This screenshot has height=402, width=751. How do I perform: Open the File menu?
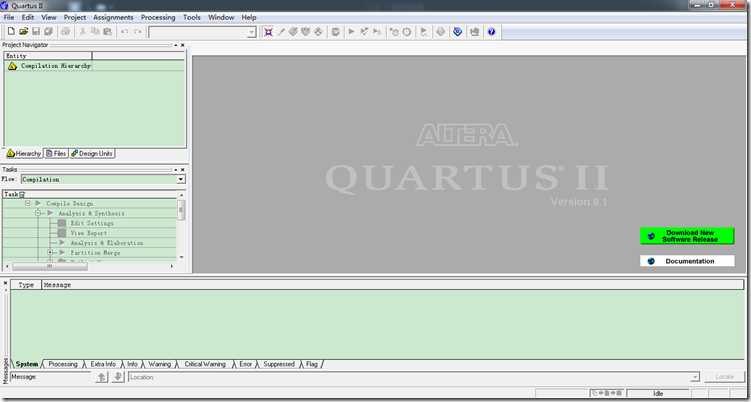tap(9, 17)
